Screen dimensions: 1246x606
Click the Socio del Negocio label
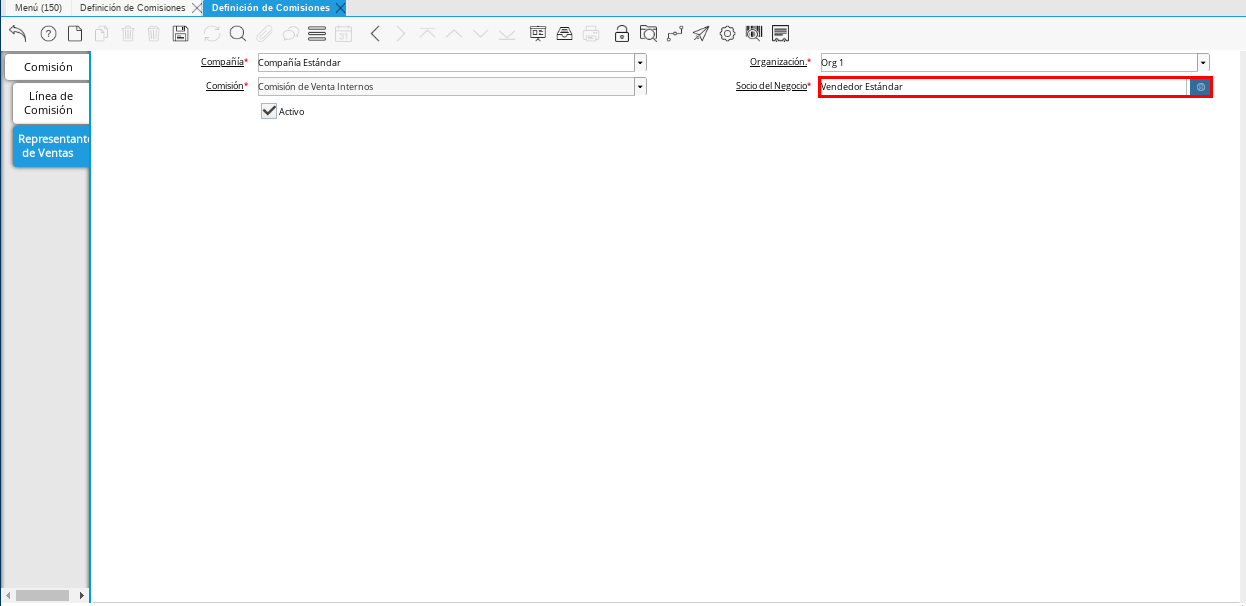tap(771, 86)
